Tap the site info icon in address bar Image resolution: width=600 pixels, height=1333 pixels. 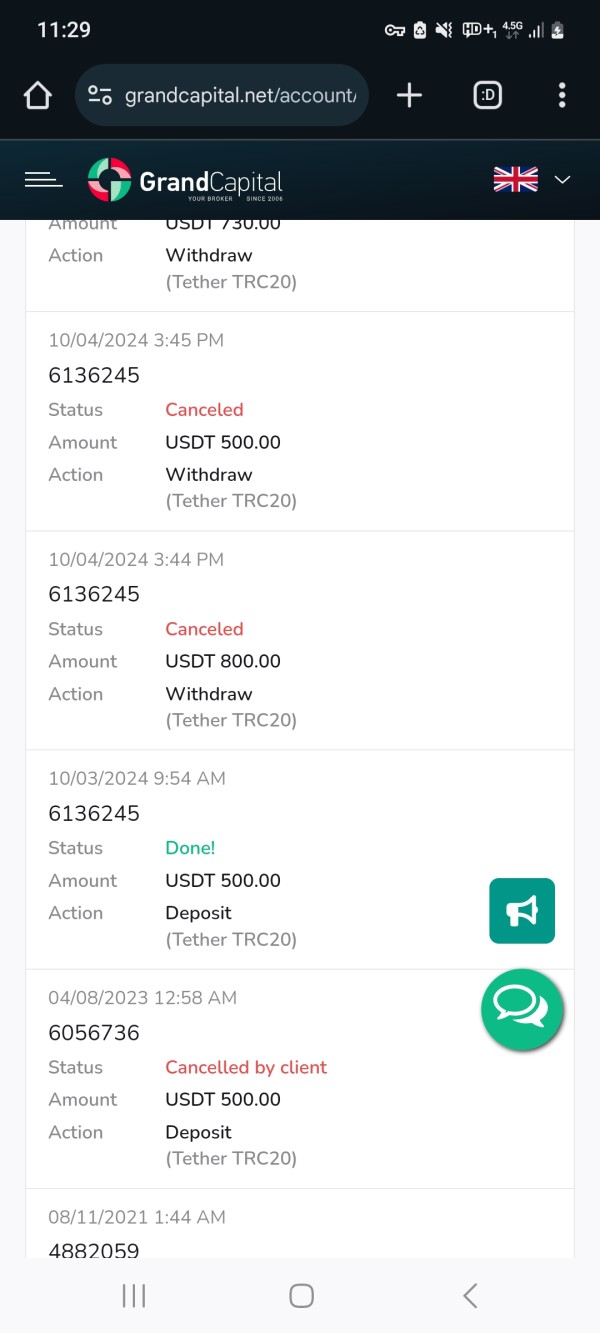(x=100, y=96)
